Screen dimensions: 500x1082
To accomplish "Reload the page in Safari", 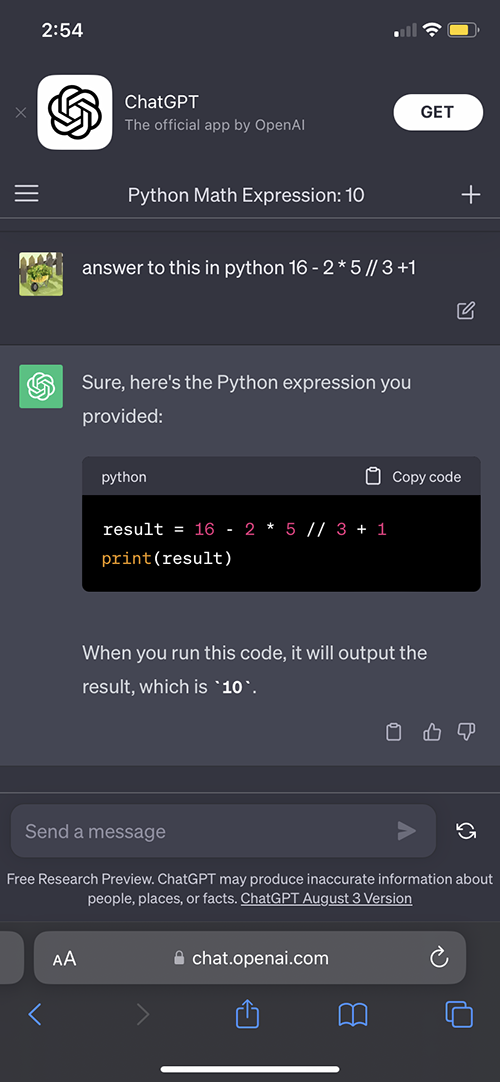I will tap(439, 958).
